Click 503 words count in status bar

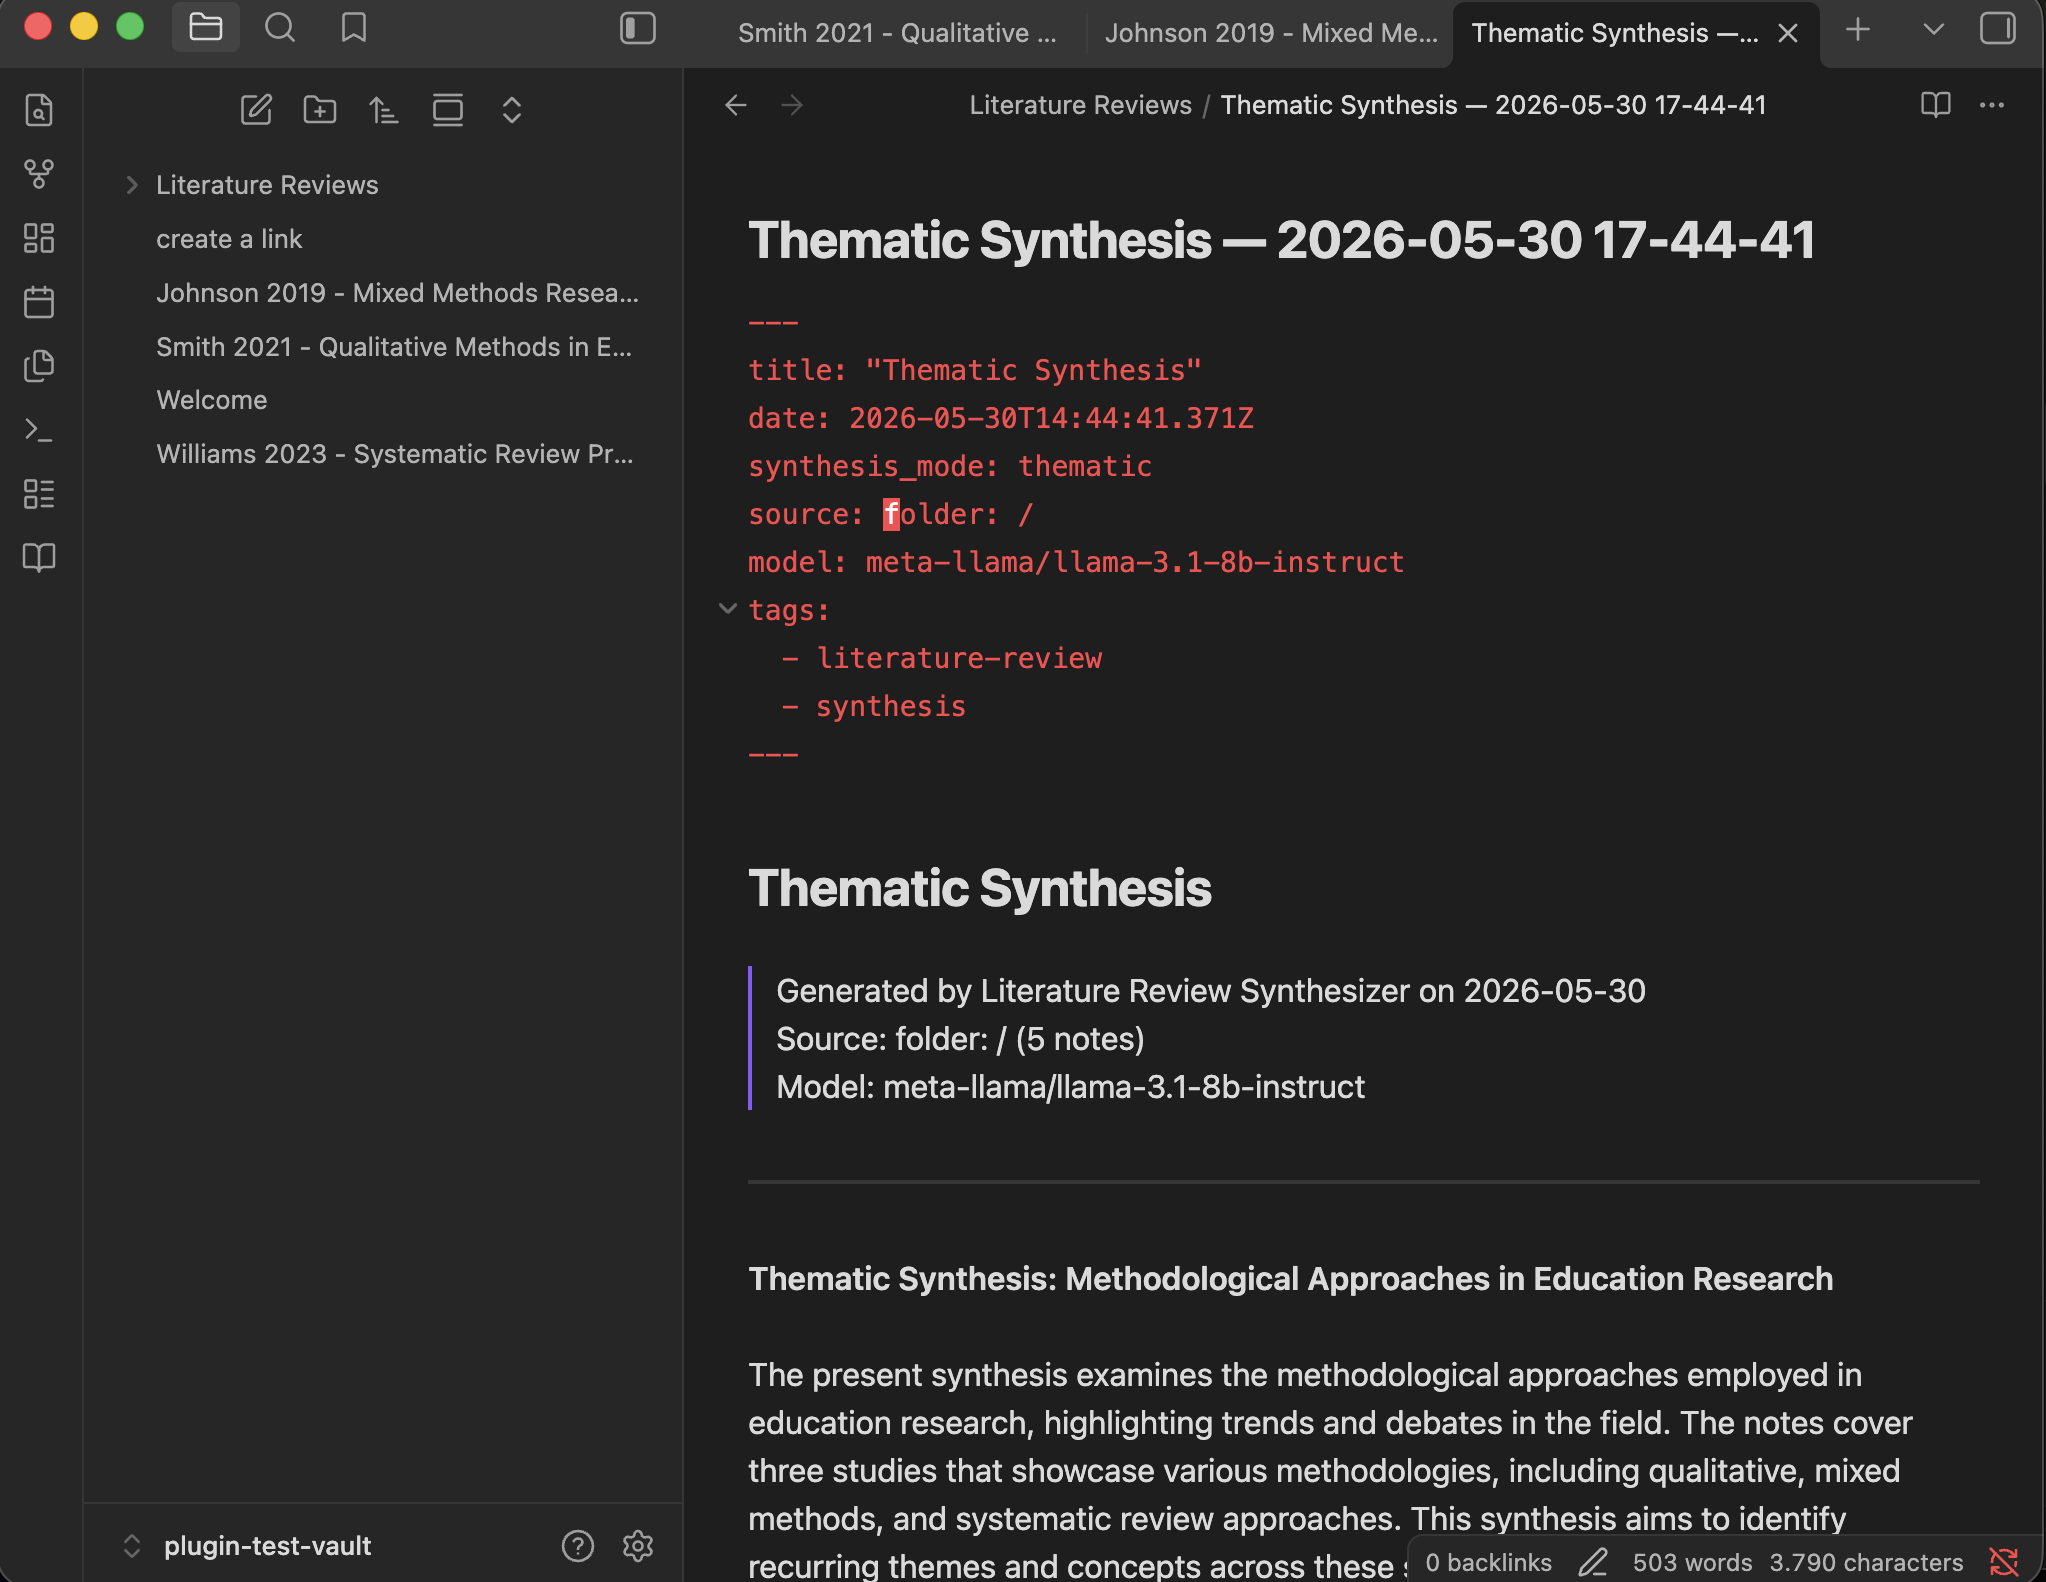[x=1692, y=1563]
